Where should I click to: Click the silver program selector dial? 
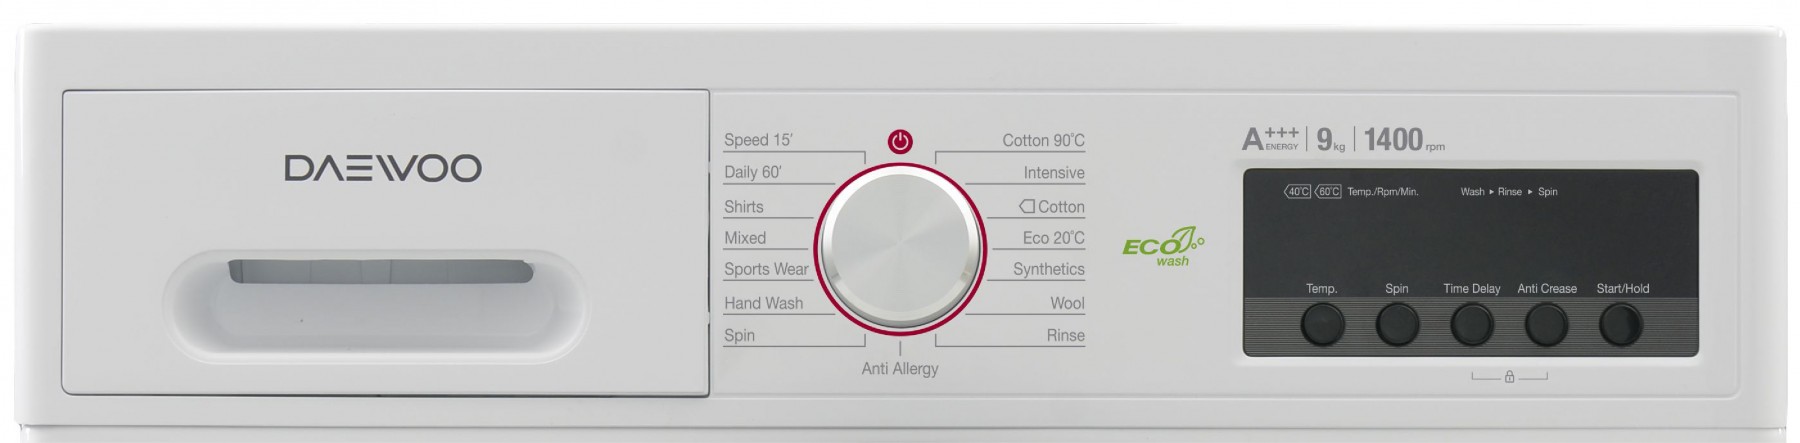[900, 249]
